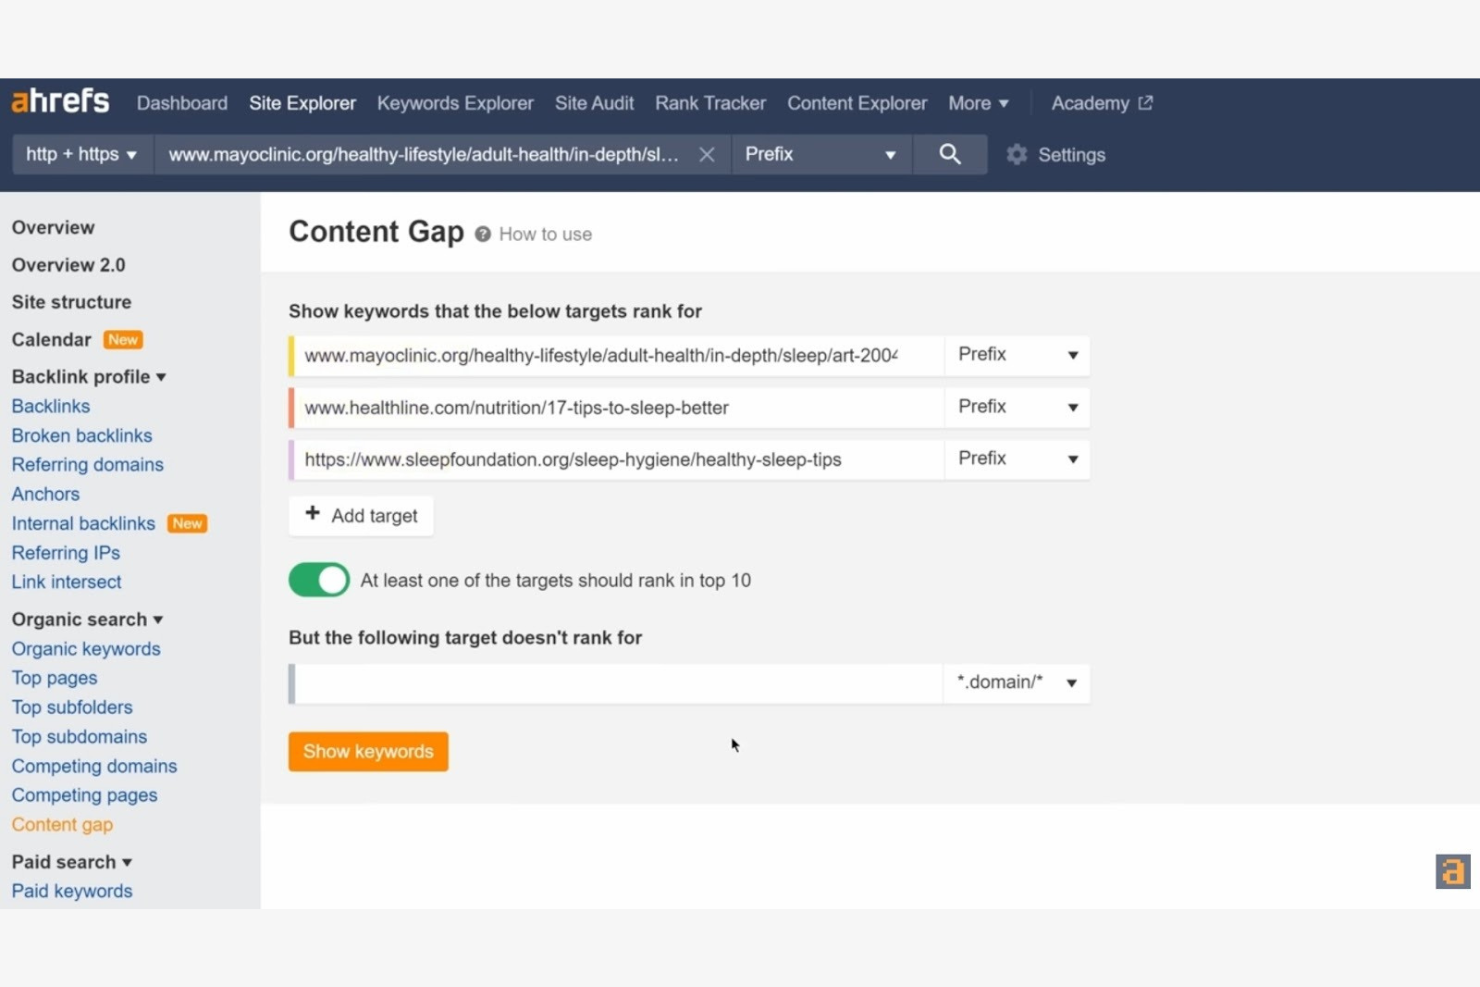Open the Prefix mode dropdown in search bar
This screenshot has height=987, width=1480.
(822, 154)
